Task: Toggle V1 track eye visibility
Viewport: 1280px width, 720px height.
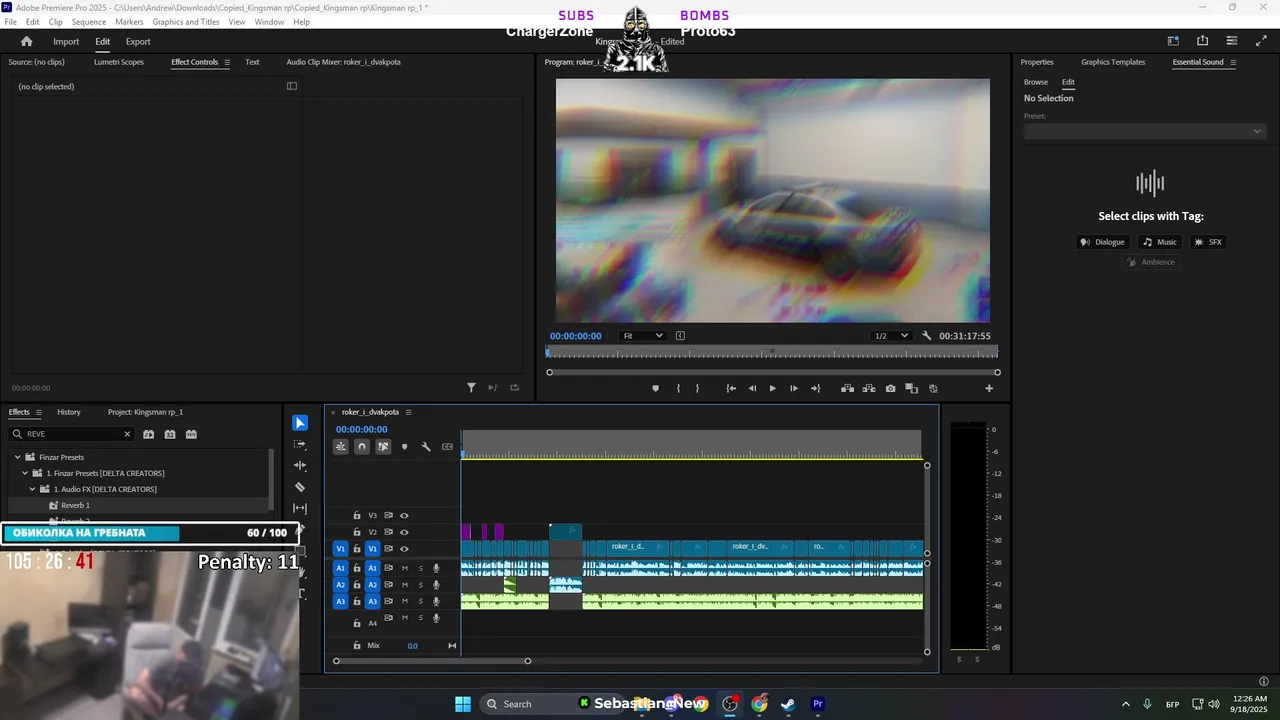Action: tap(404, 548)
